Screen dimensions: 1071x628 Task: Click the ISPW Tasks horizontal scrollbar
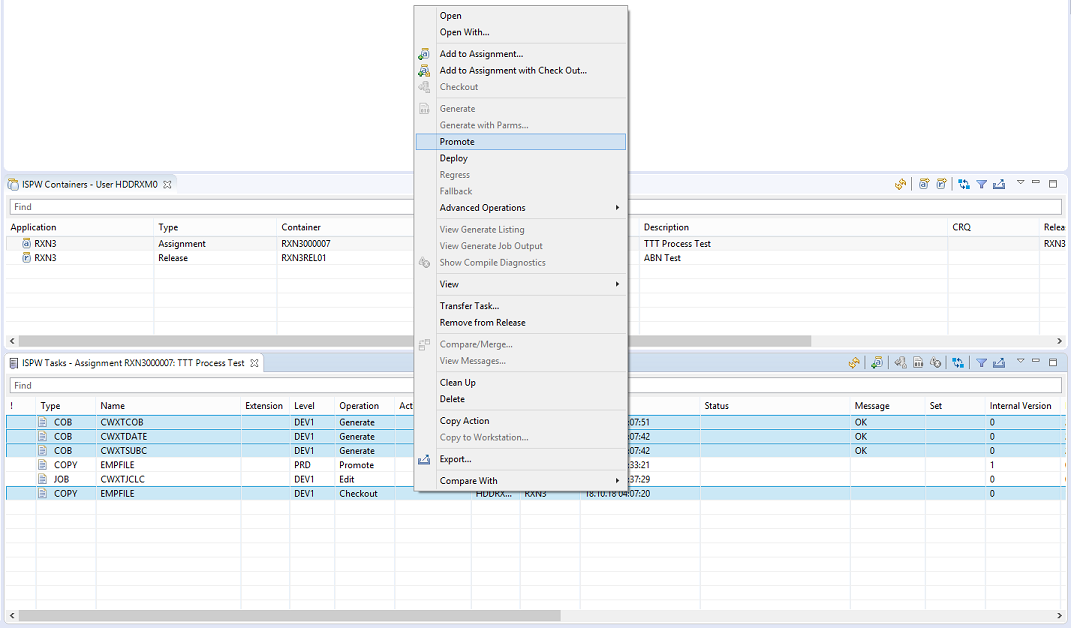(x=290, y=616)
